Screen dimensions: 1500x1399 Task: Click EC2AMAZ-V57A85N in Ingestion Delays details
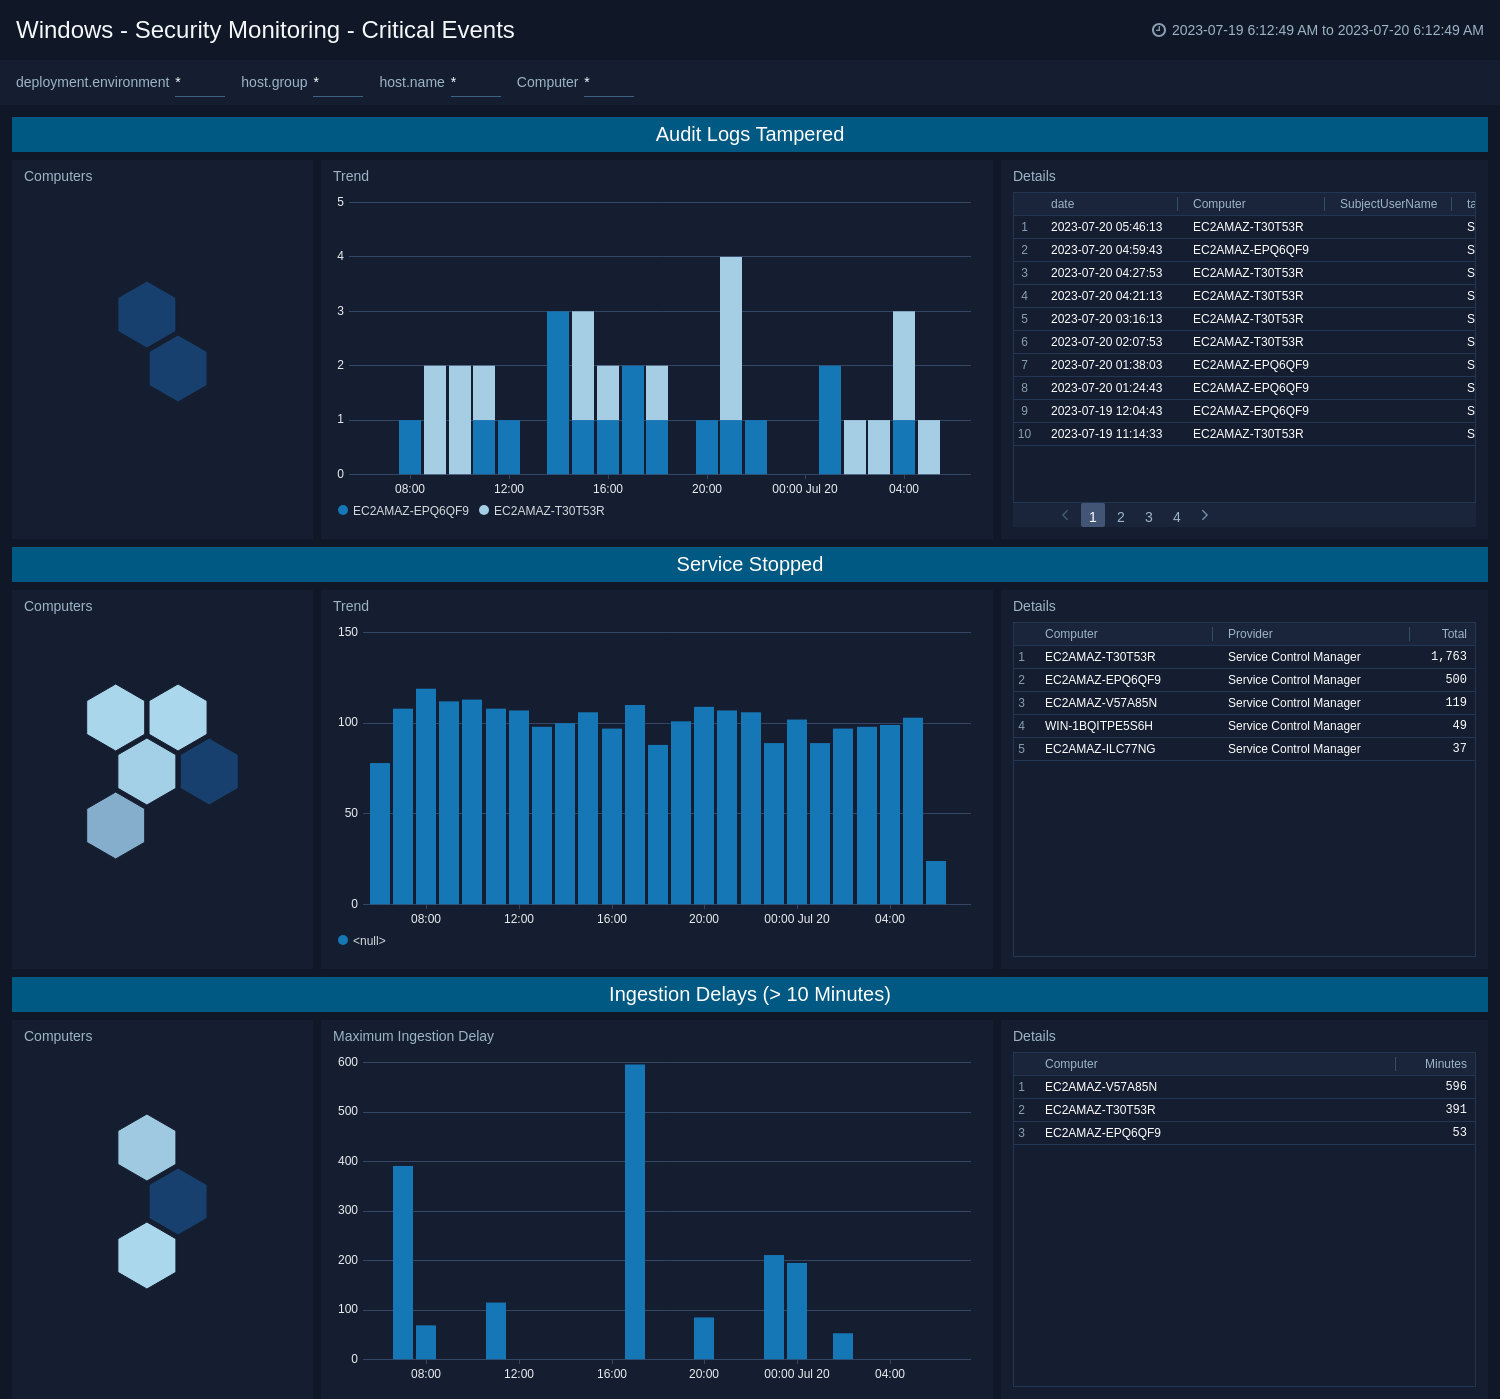click(x=1100, y=1087)
